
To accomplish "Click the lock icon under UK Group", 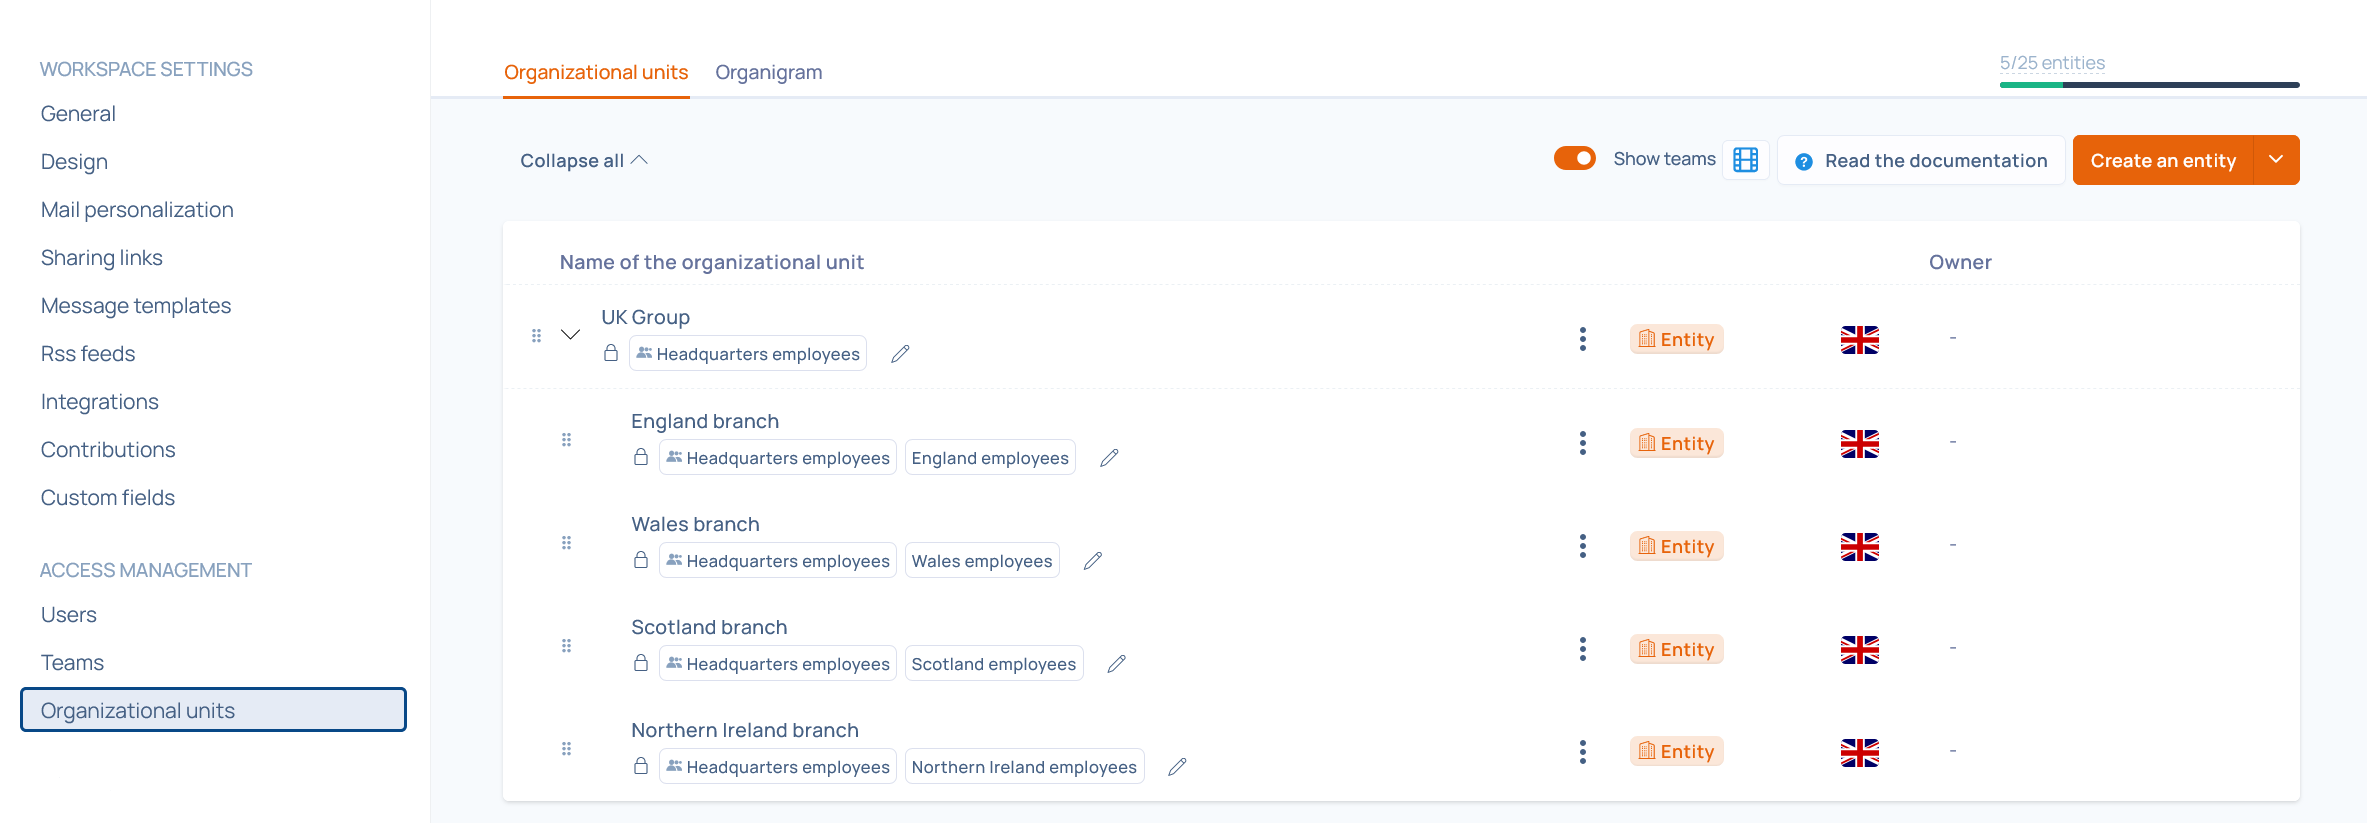I will [611, 354].
